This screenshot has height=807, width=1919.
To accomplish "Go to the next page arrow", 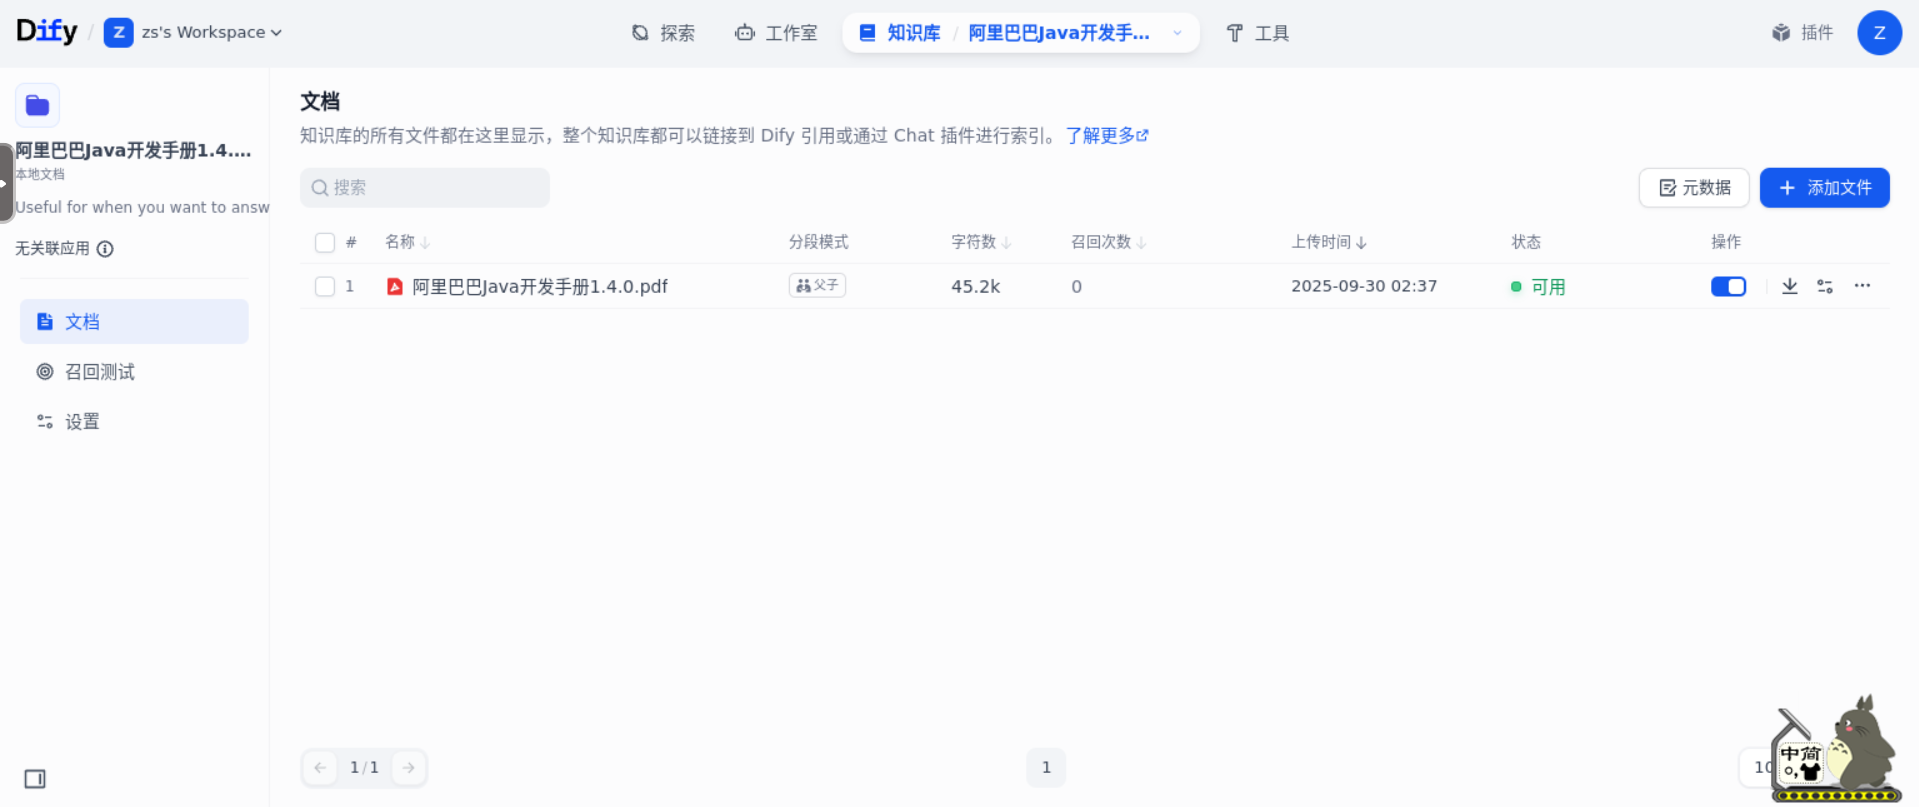I will coord(409,768).
